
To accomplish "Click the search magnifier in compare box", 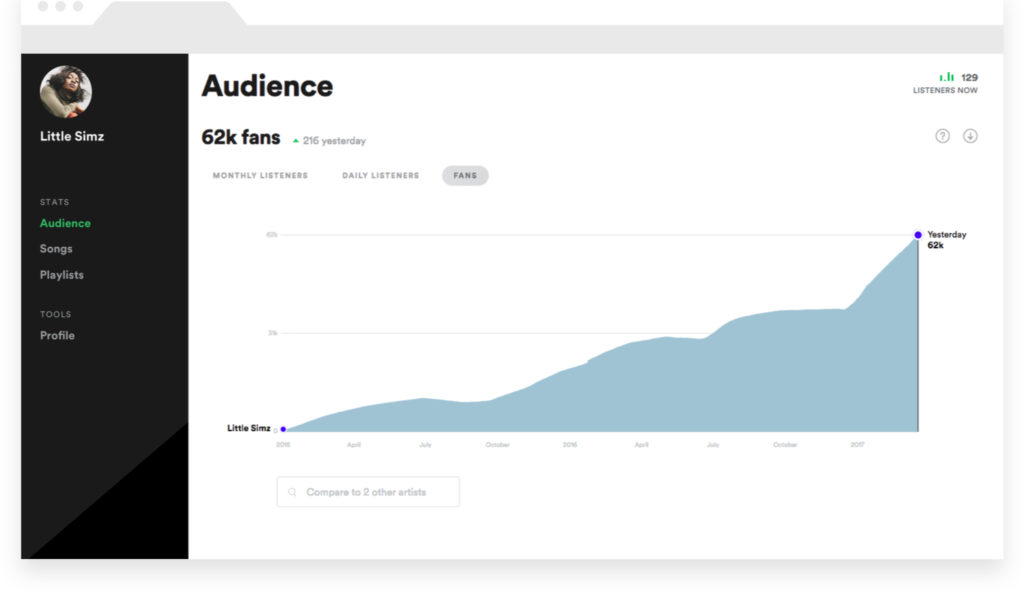I will click(293, 492).
